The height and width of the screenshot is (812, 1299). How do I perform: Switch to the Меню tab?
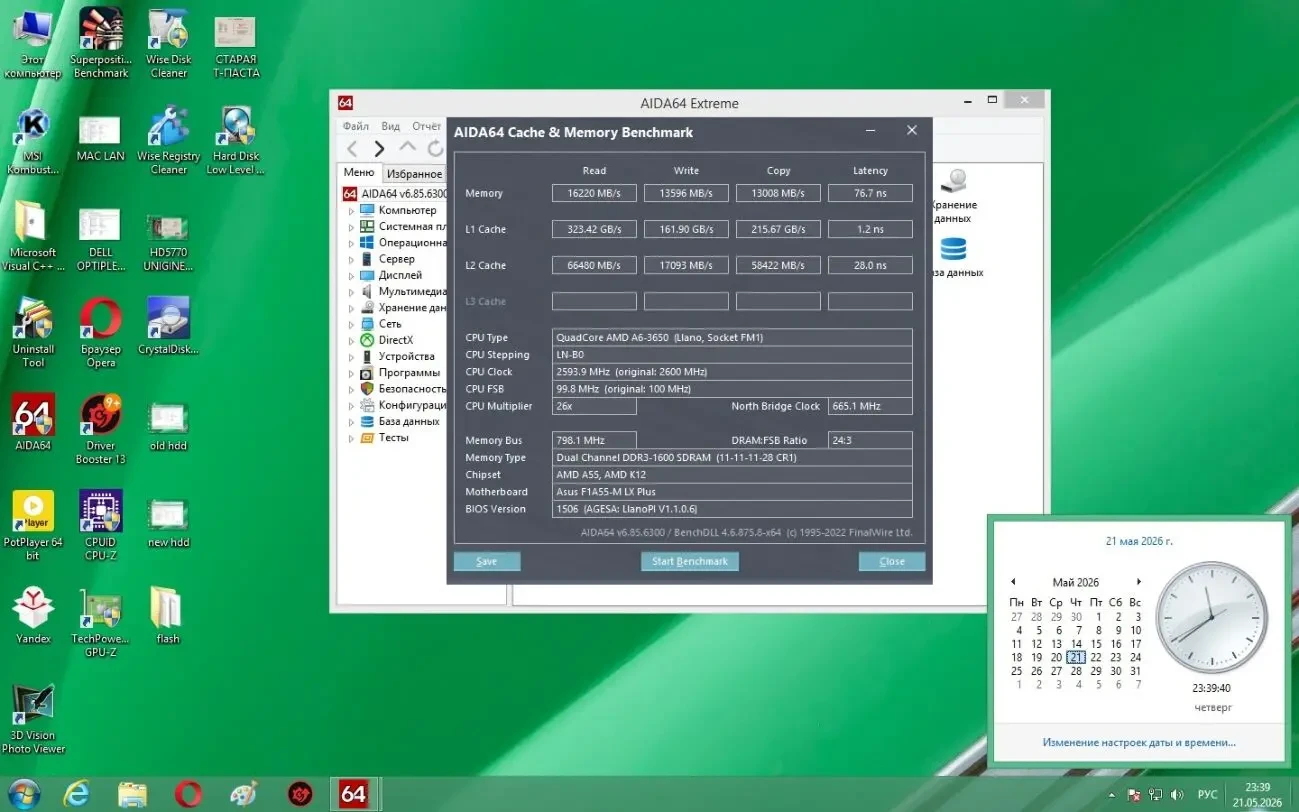(359, 173)
